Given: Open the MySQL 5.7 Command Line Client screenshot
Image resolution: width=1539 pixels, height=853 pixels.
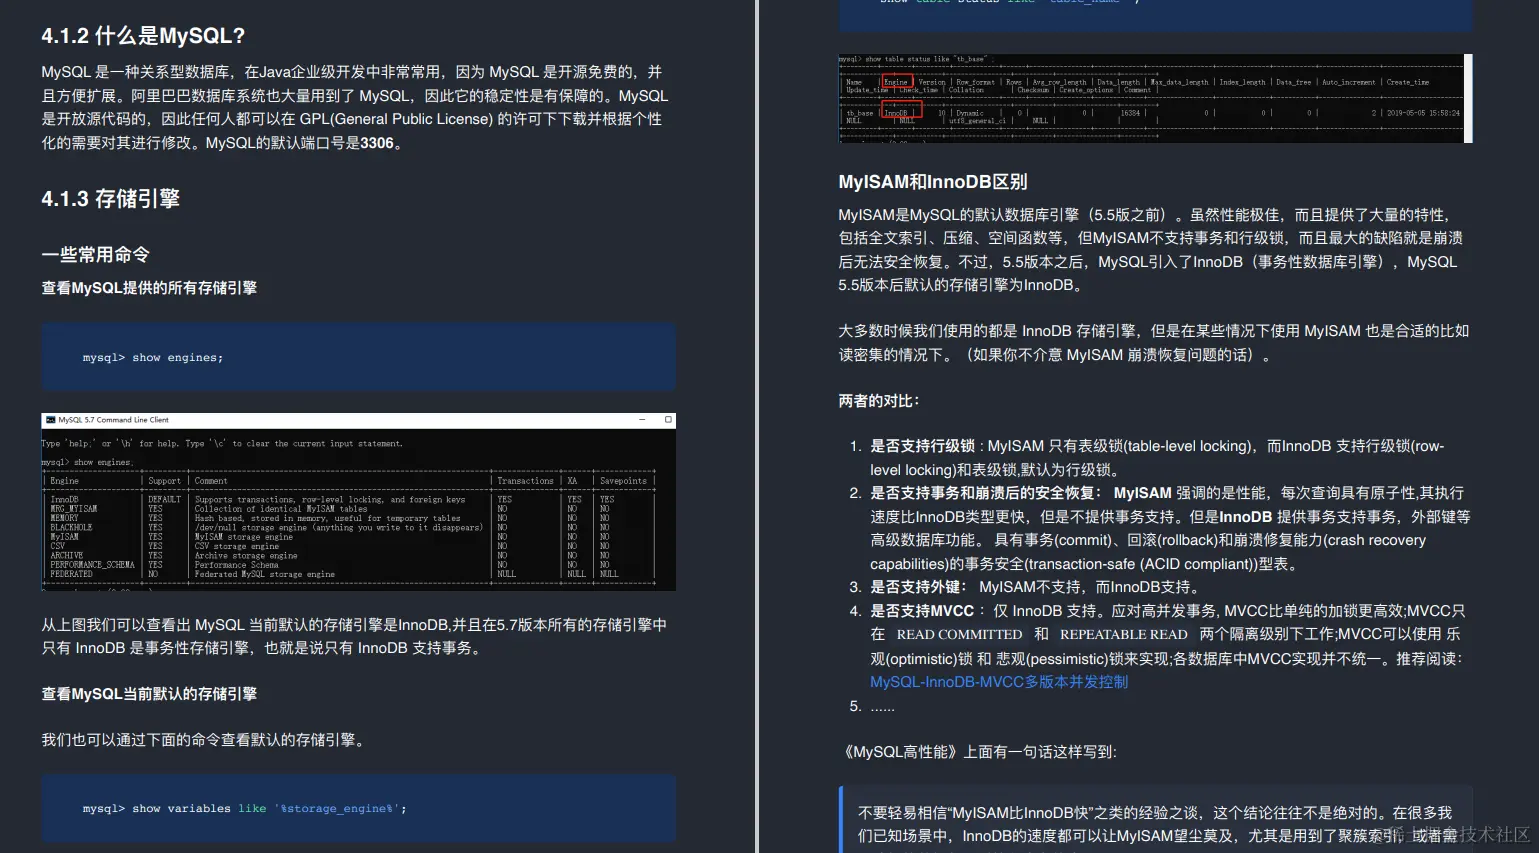Looking at the screenshot, I should (x=358, y=502).
